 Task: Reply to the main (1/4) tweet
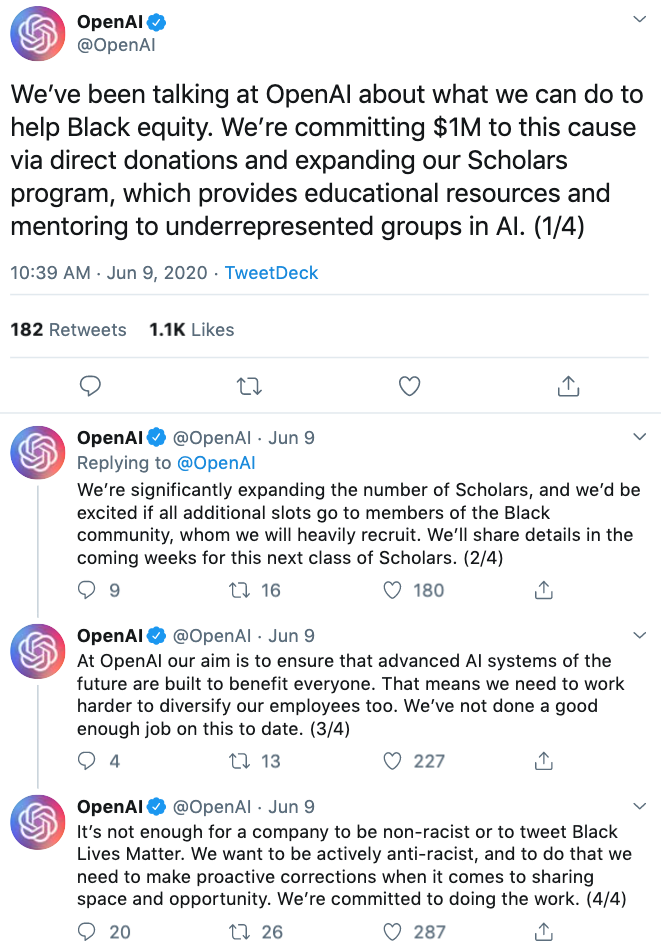[90, 385]
